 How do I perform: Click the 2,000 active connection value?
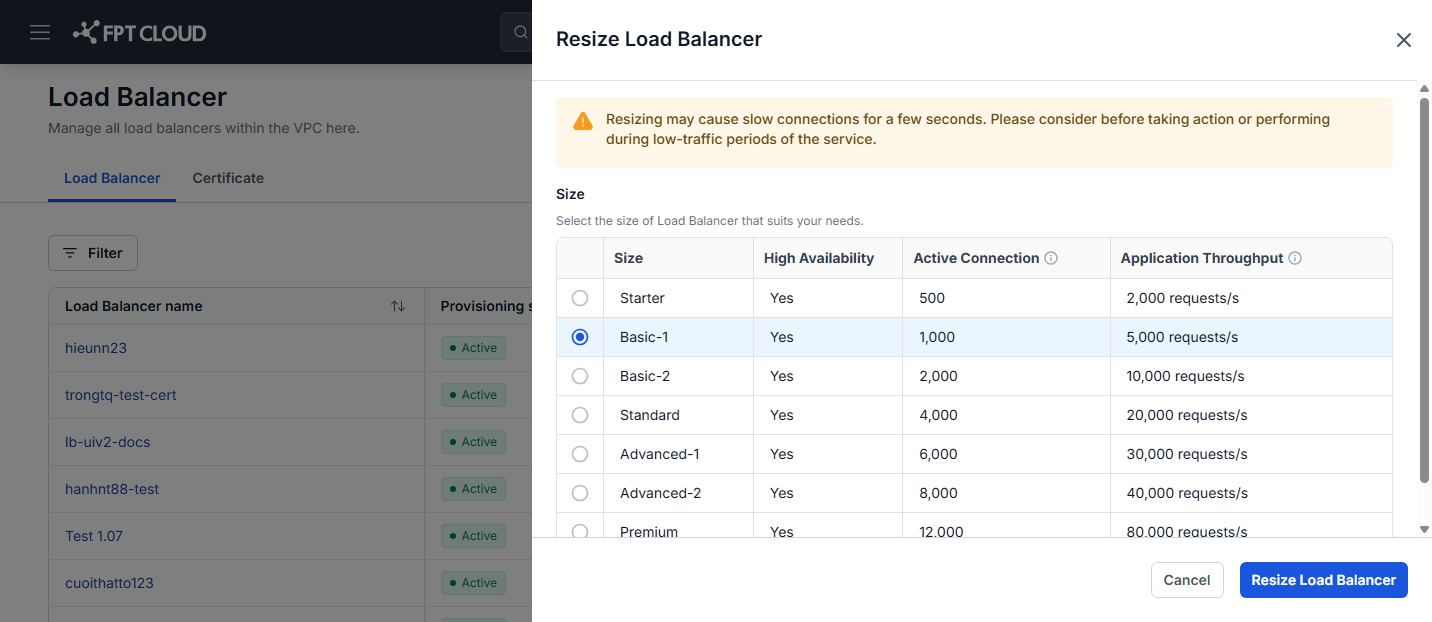pos(938,376)
